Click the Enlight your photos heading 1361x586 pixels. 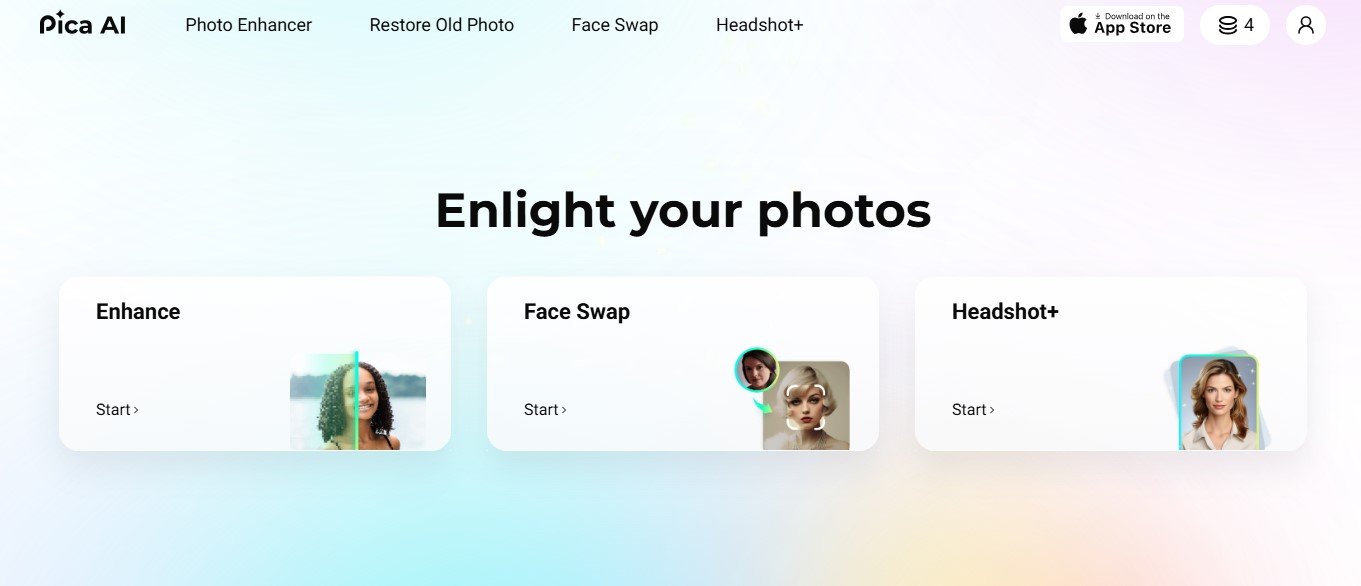coord(683,211)
